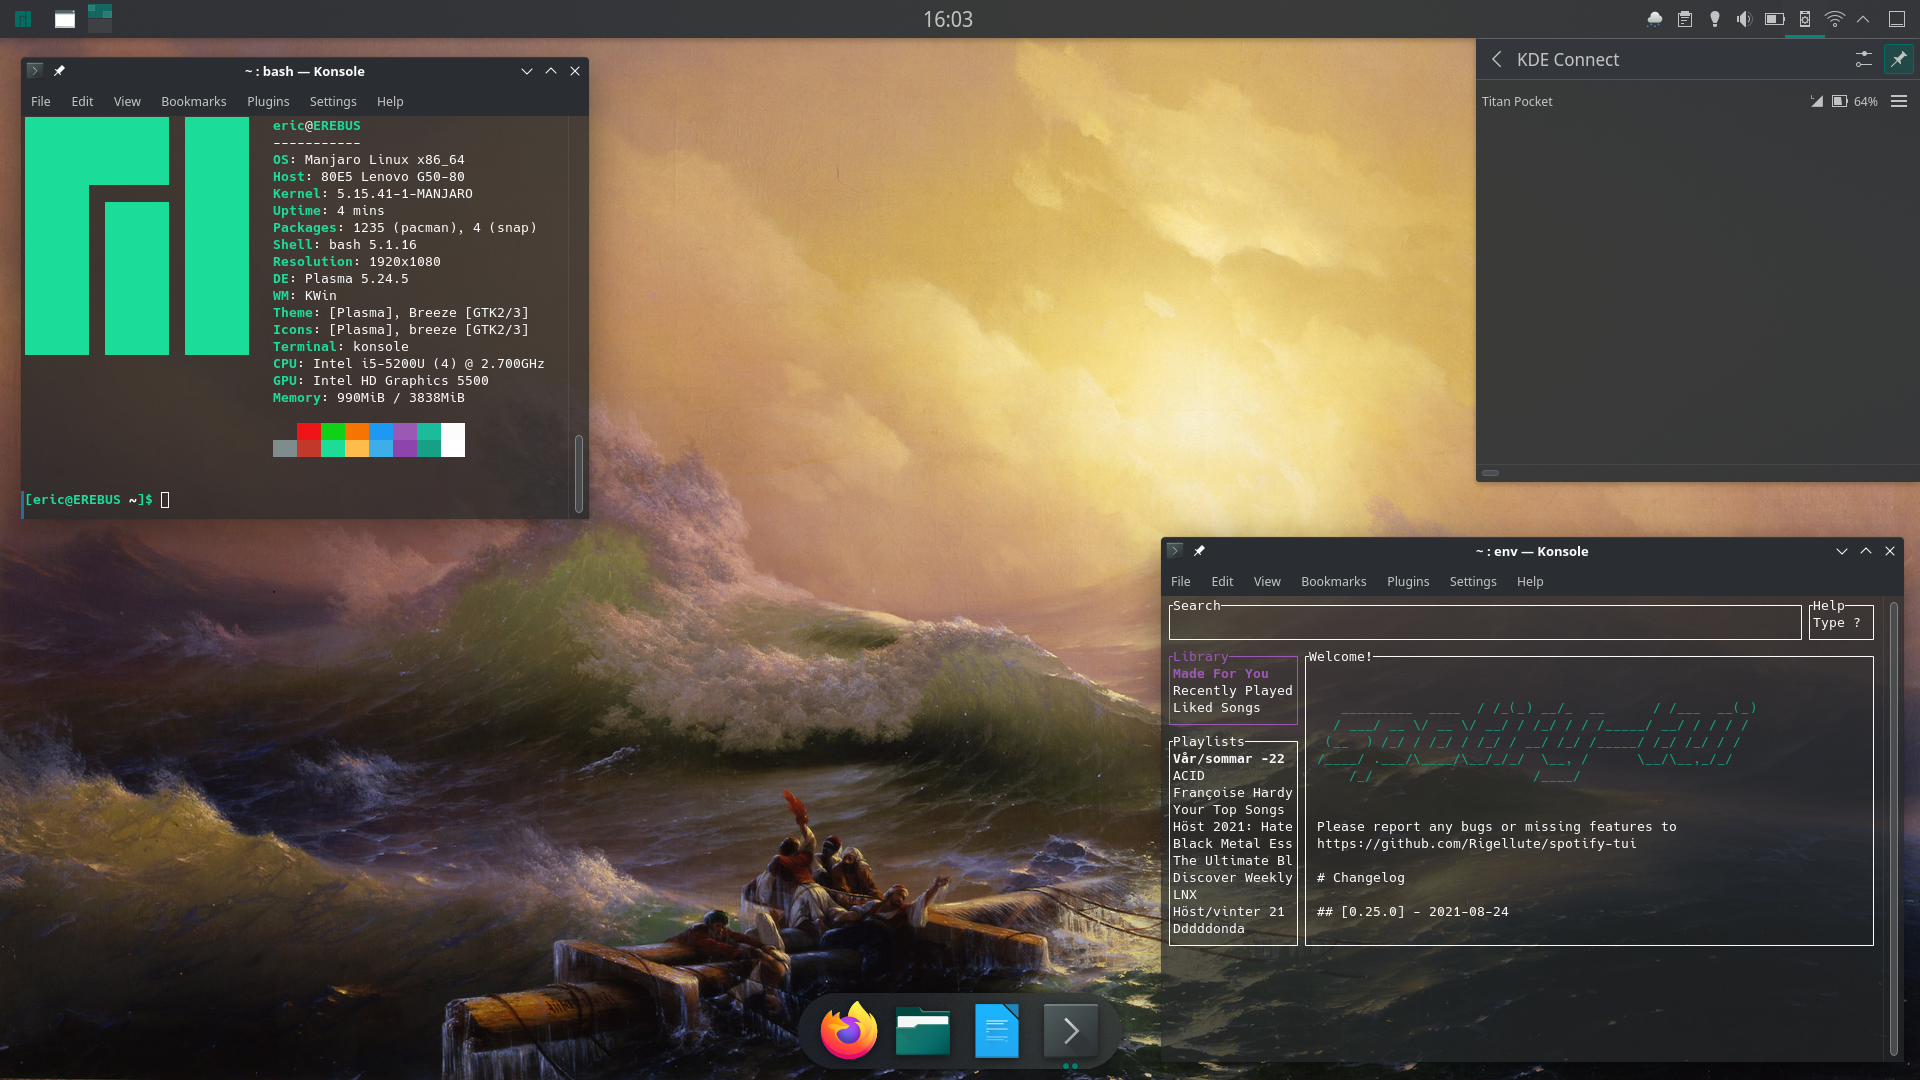1920x1080 pixels.
Task: Toggle pin icon on bash Konsole titlebar
Action: tap(59, 71)
